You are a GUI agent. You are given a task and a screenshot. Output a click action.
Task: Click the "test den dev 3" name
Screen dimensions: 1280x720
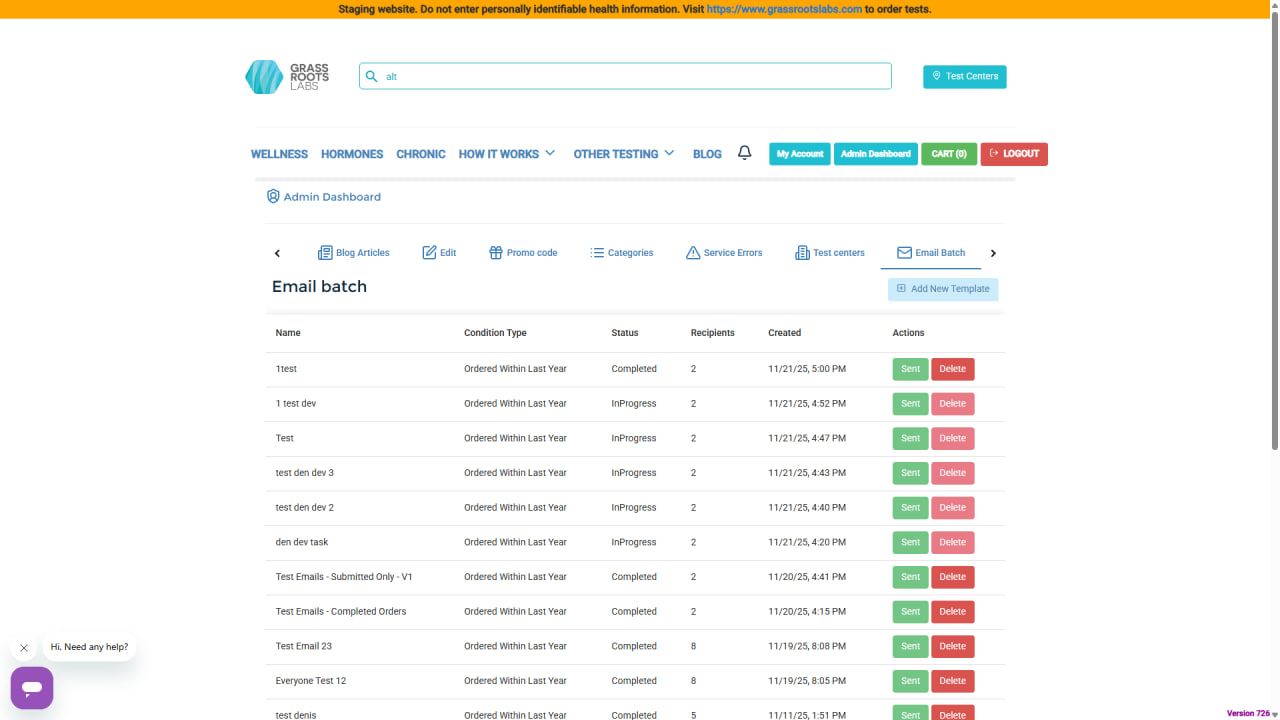pos(305,473)
